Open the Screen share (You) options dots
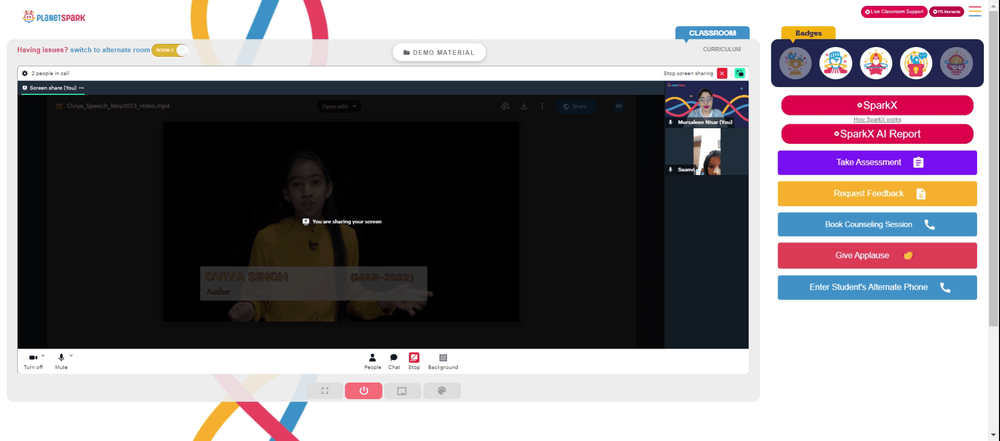 pos(82,88)
